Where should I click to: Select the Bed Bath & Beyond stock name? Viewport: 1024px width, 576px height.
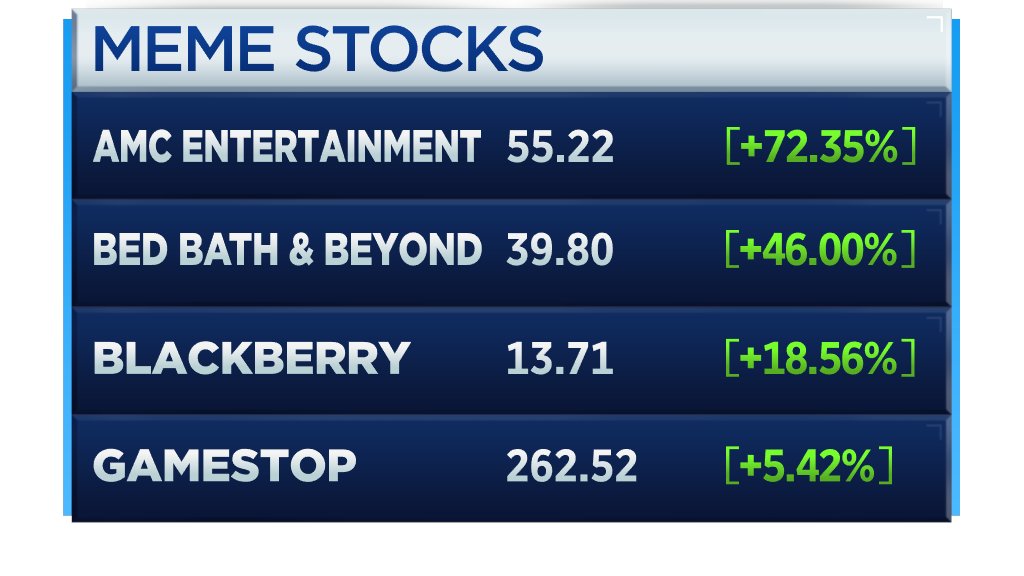pos(286,251)
